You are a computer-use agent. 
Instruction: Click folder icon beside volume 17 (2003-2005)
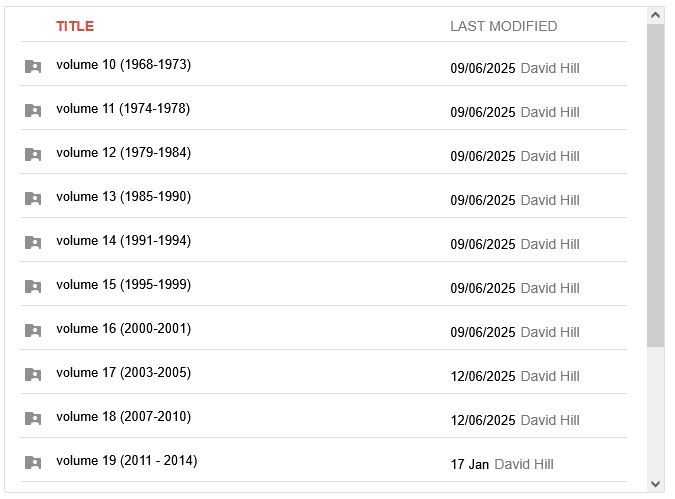33,375
